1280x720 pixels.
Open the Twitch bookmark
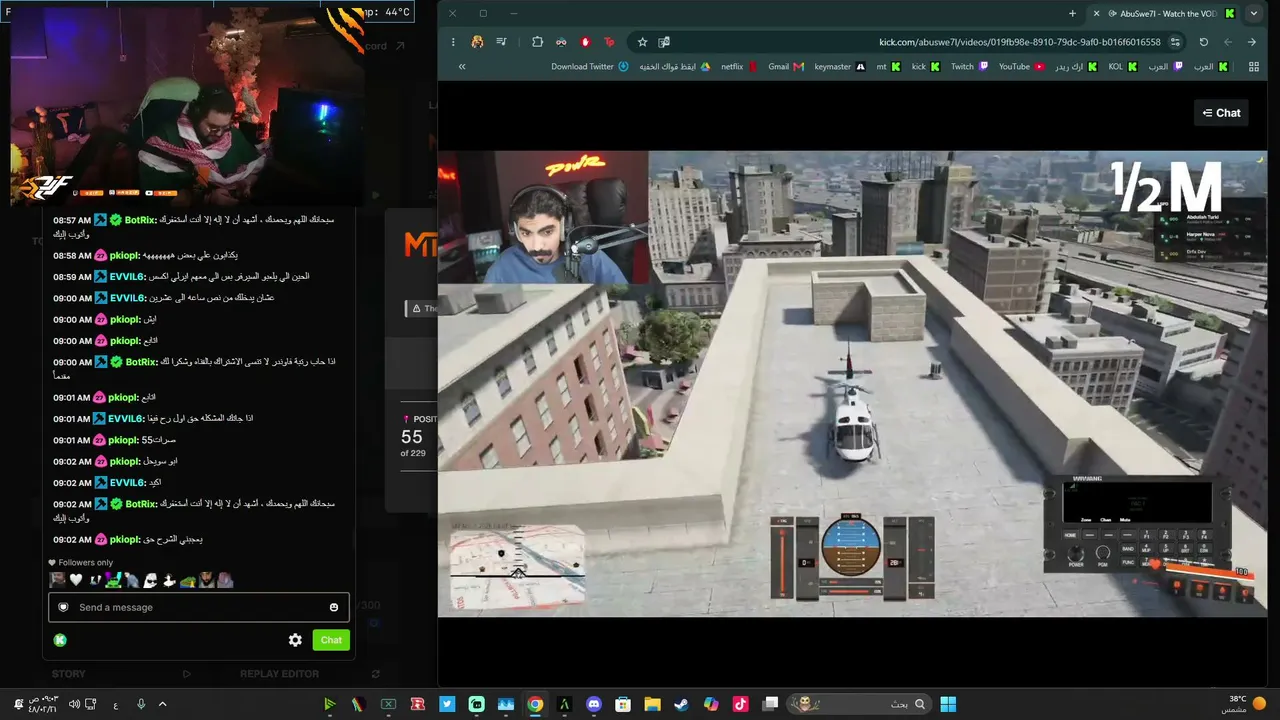pyautogui.click(x=969, y=67)
